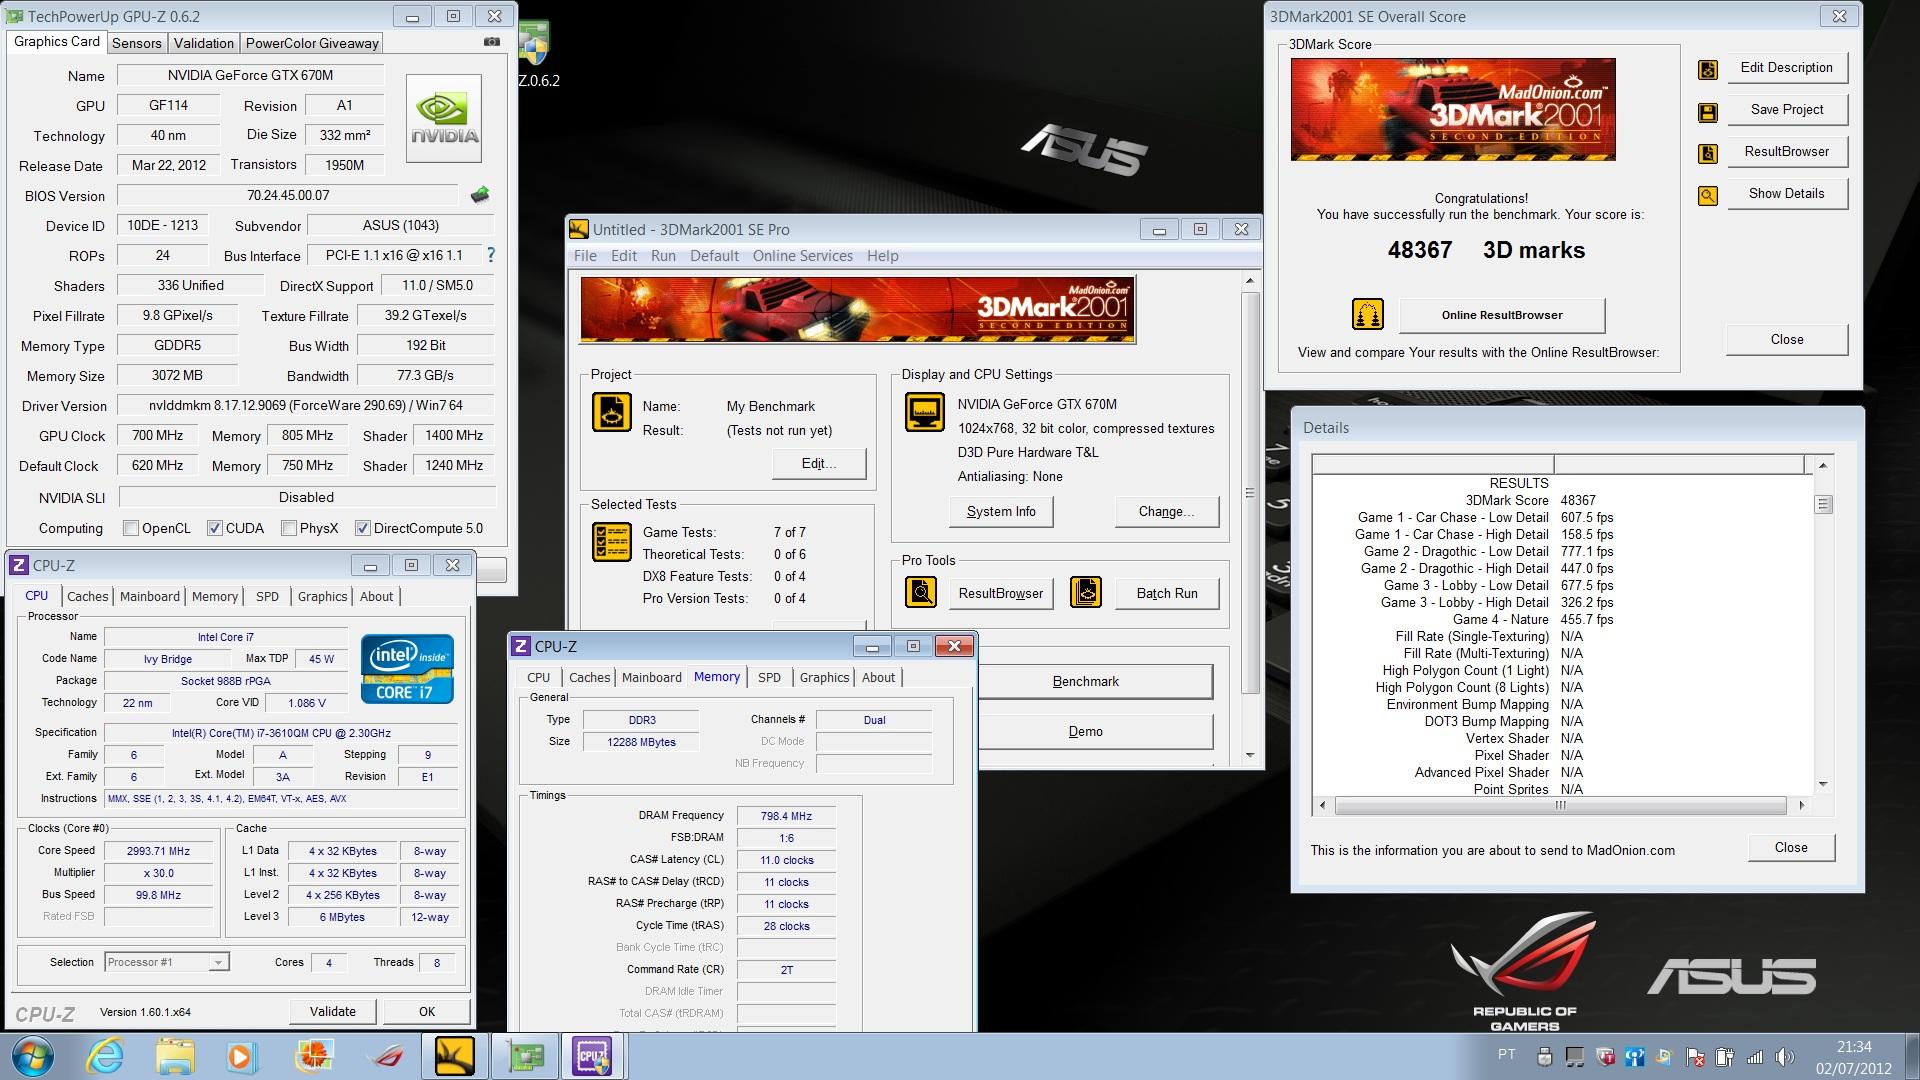Click the ResultBrowser icon in score window

pyautogui.click(x=1708, y=154)
